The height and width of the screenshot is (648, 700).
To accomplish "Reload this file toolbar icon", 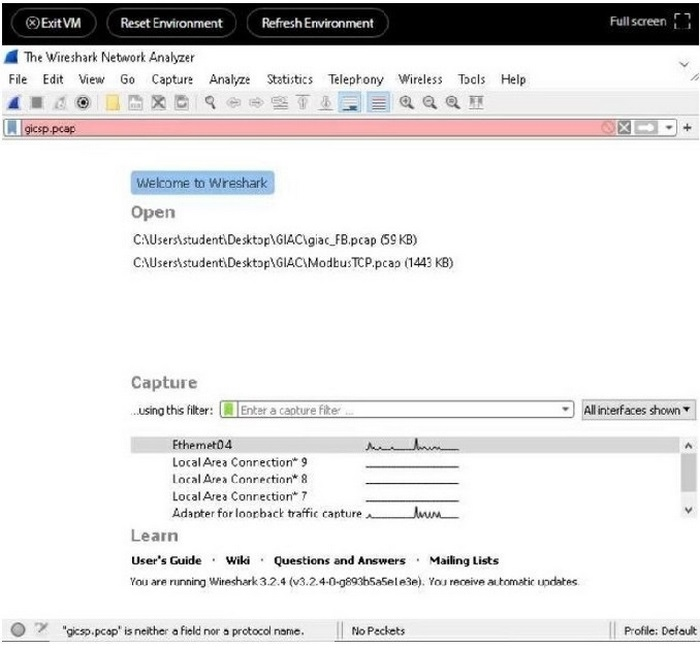I will click(x=182, y=103).
